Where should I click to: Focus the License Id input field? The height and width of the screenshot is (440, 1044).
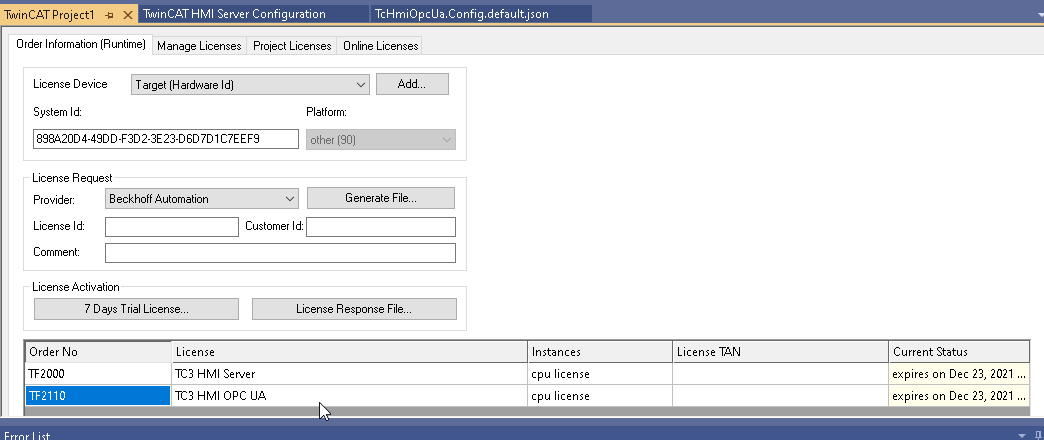click(x=172, y=226)
